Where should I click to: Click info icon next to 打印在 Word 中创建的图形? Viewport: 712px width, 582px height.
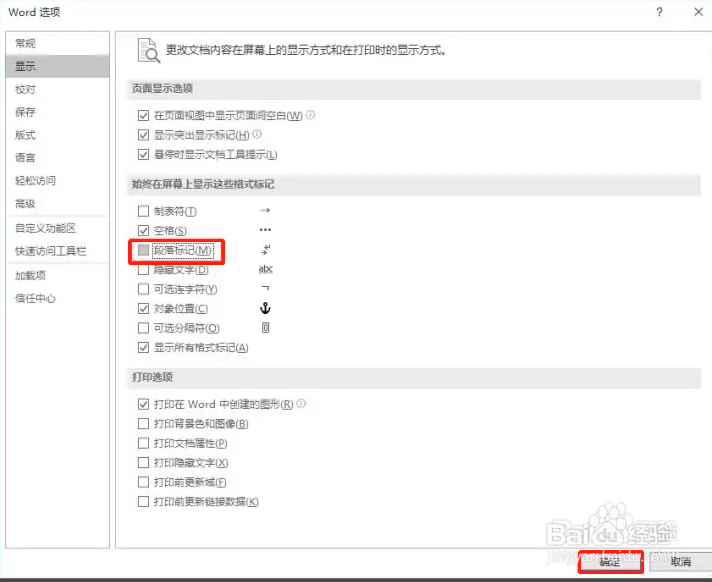(x=302, y=403)
